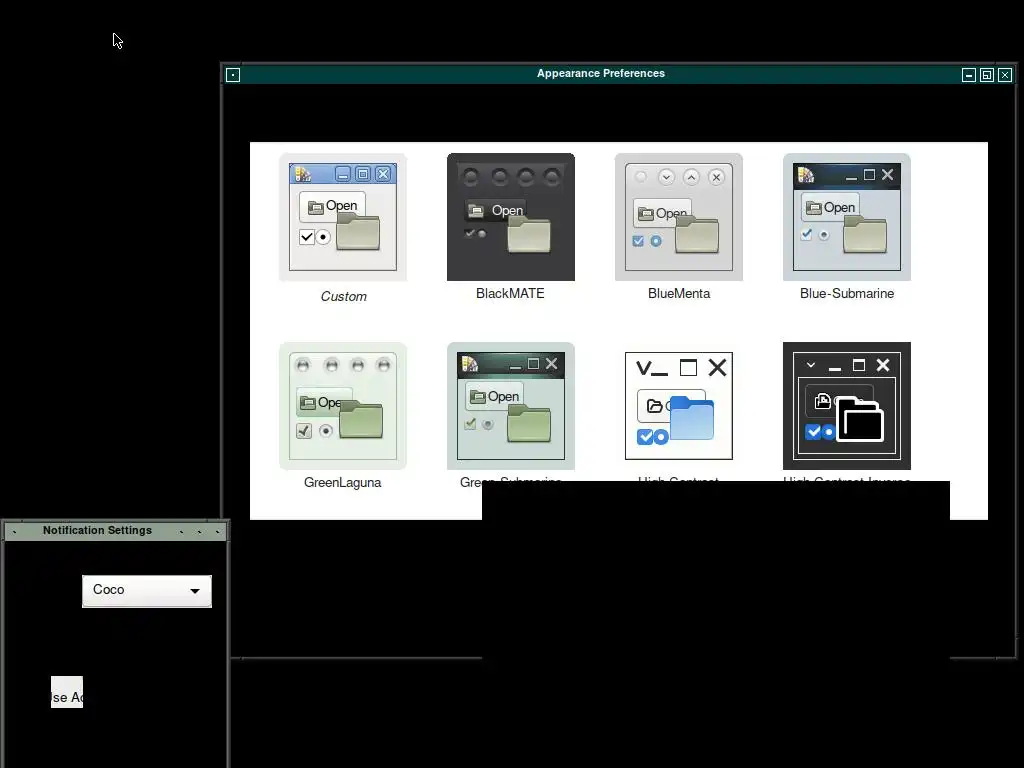Click the Appearance Preferences title text
Screen dimensions: 1024x768
point(601,73)
